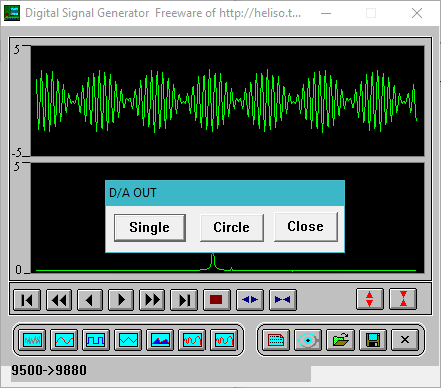Click the spectrum peak in lower plot

point(213,261)
